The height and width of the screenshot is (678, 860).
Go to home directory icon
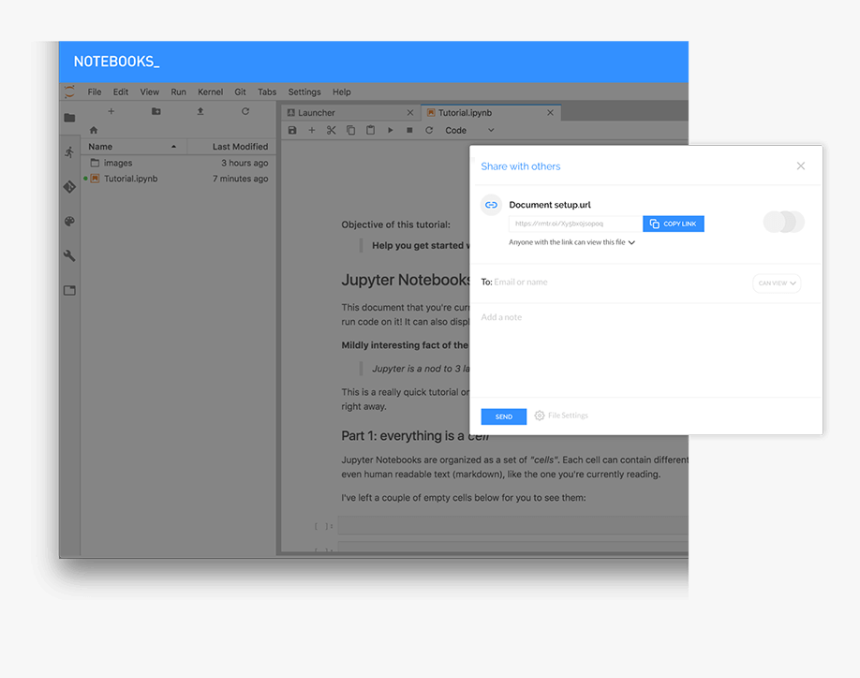tap(94, 130)
